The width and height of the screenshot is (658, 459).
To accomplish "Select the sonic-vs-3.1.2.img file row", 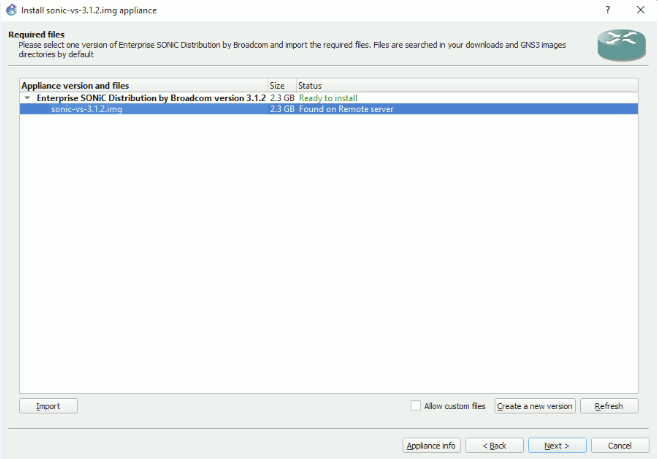I will tap(329, 109).
